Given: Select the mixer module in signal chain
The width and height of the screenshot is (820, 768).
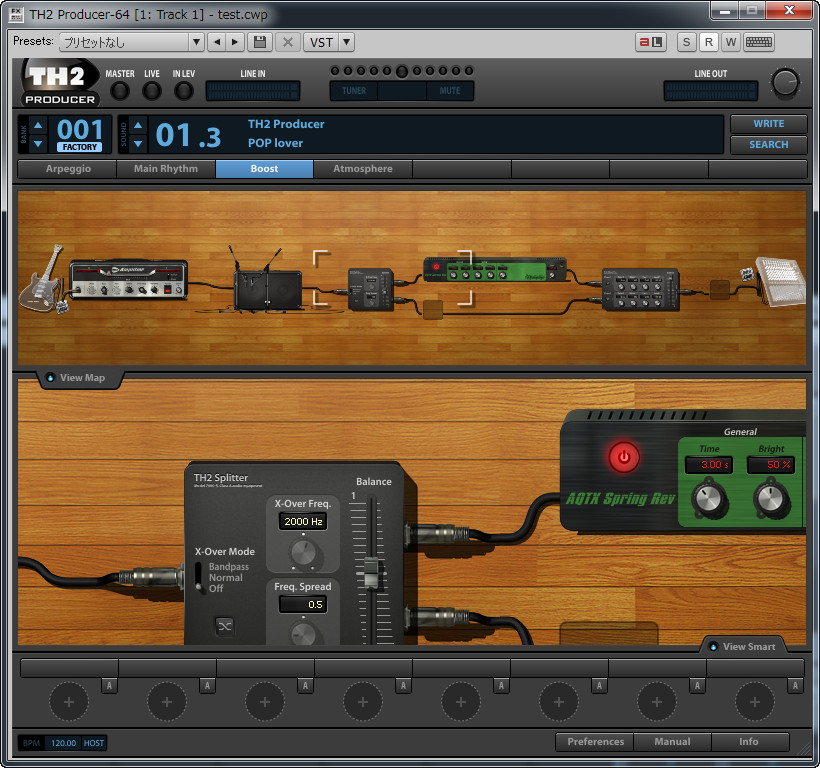Looking at the screenshot, I should click(x=641, y=289).
